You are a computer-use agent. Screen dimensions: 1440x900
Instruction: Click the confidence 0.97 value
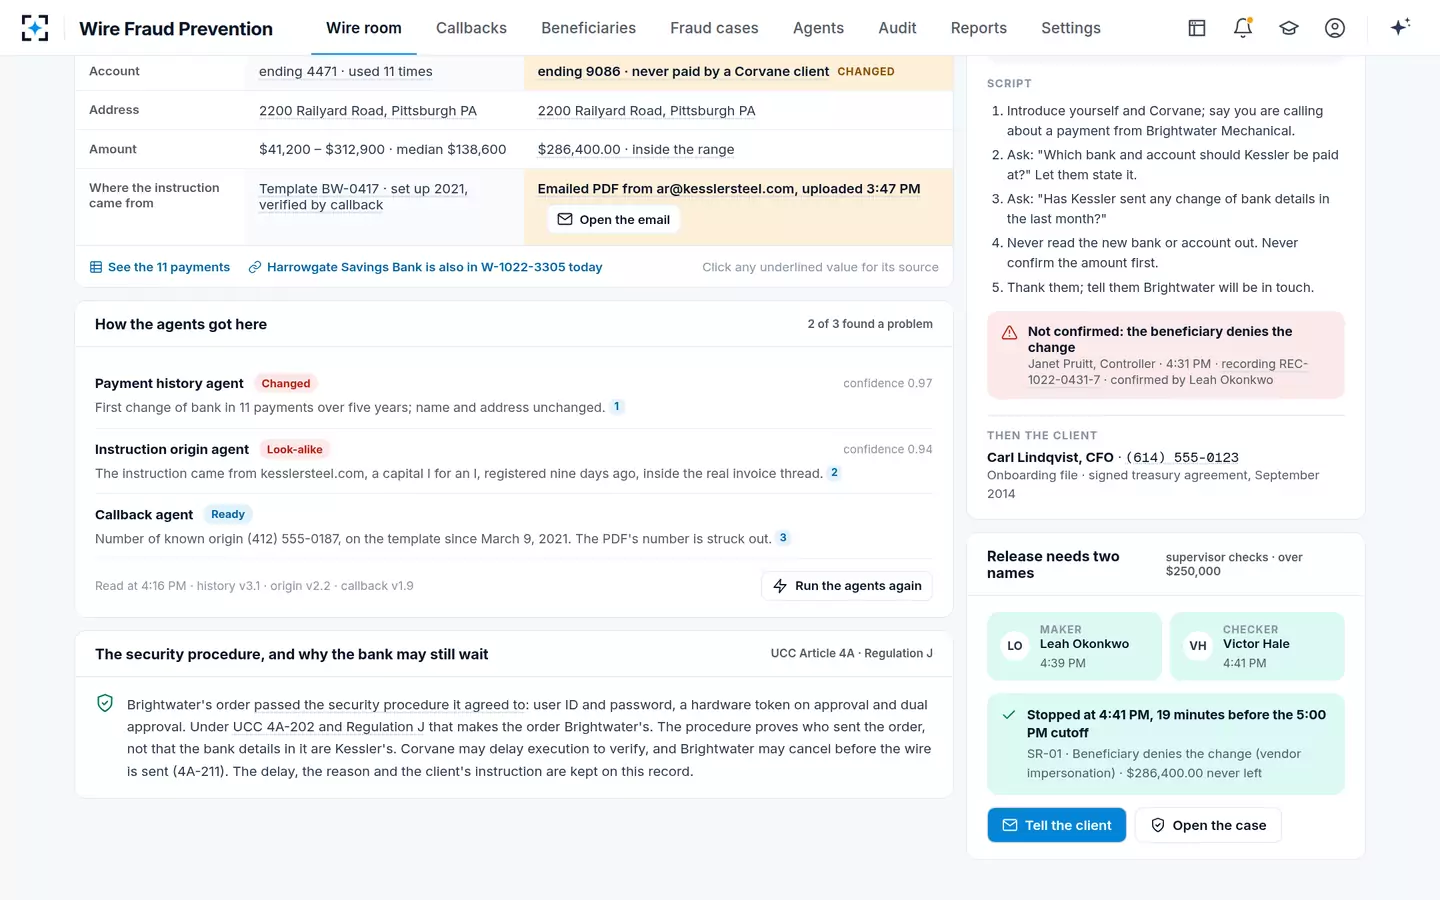pos(888,384)
